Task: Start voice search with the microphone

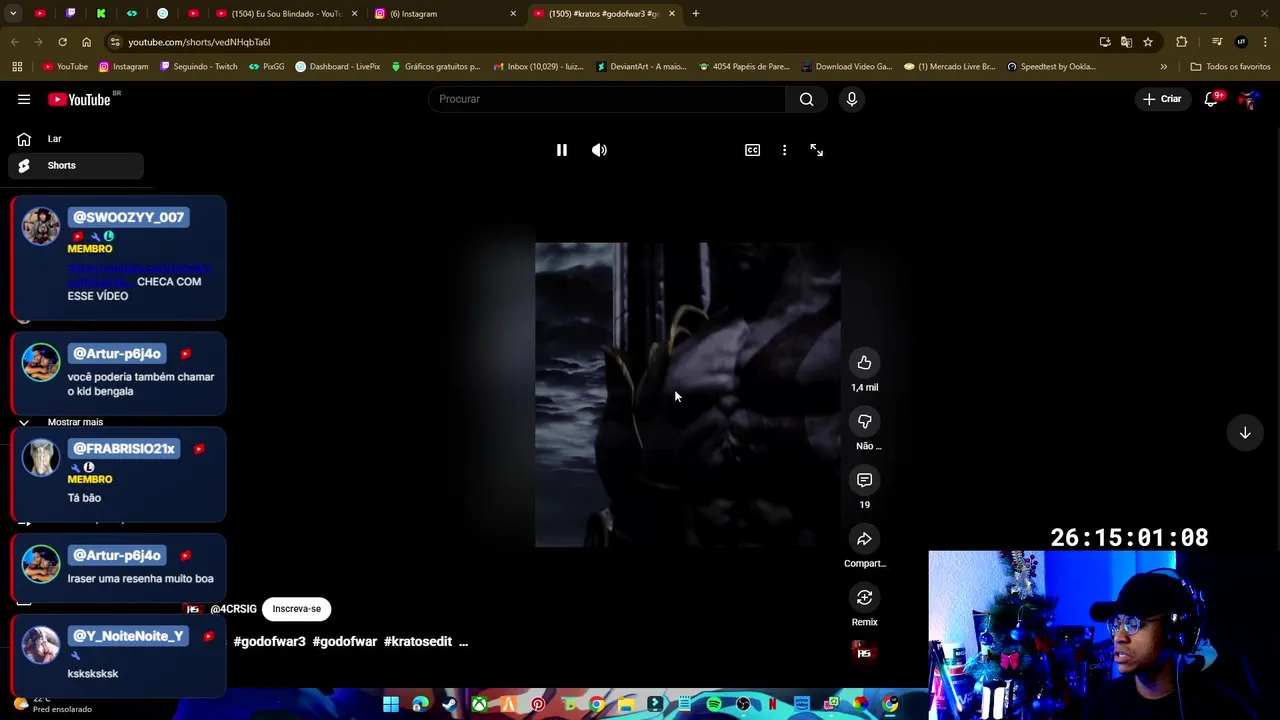Action: [x=852, y=99]
